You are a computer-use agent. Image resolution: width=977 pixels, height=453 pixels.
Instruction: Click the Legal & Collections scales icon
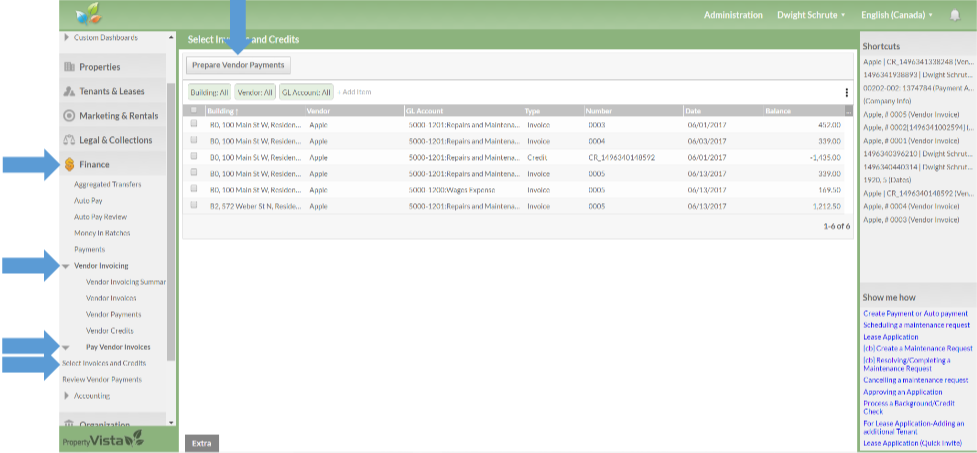click(x=70, y=140)
